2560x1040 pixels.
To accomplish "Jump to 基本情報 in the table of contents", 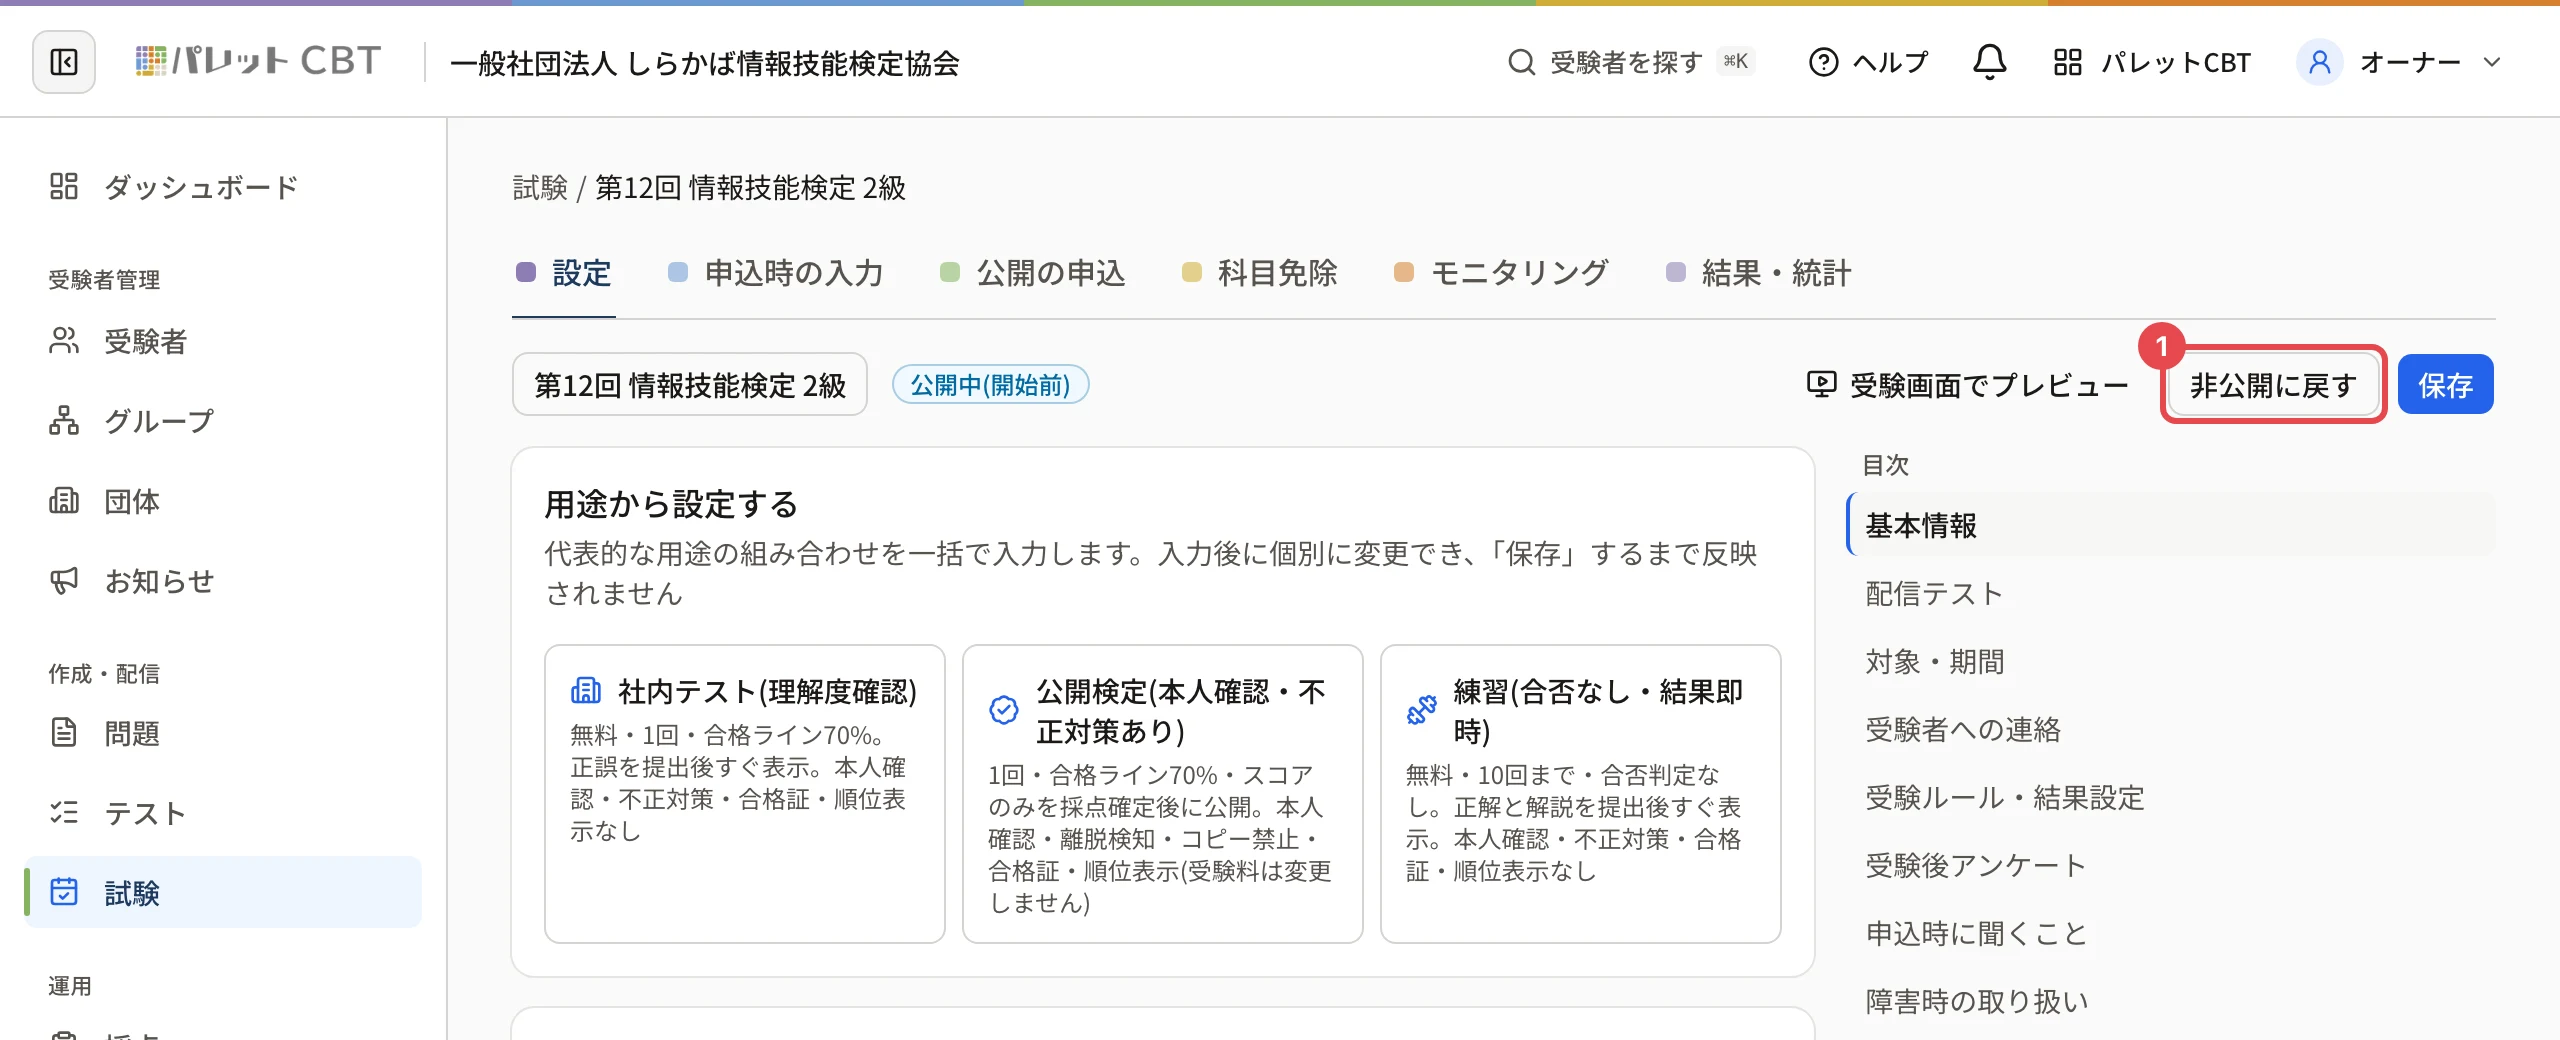I will pos(2171,525).
